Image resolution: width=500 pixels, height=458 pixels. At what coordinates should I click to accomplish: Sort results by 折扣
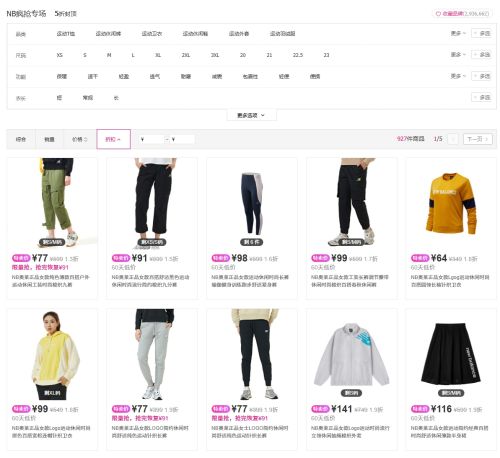[x=113, y=139]
